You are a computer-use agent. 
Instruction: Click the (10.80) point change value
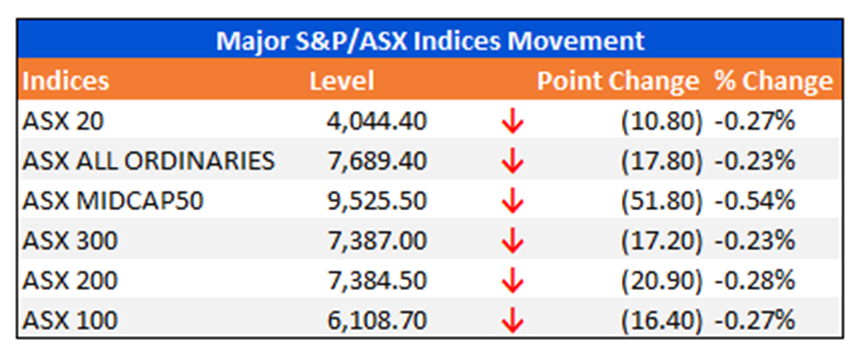[661, 122]
